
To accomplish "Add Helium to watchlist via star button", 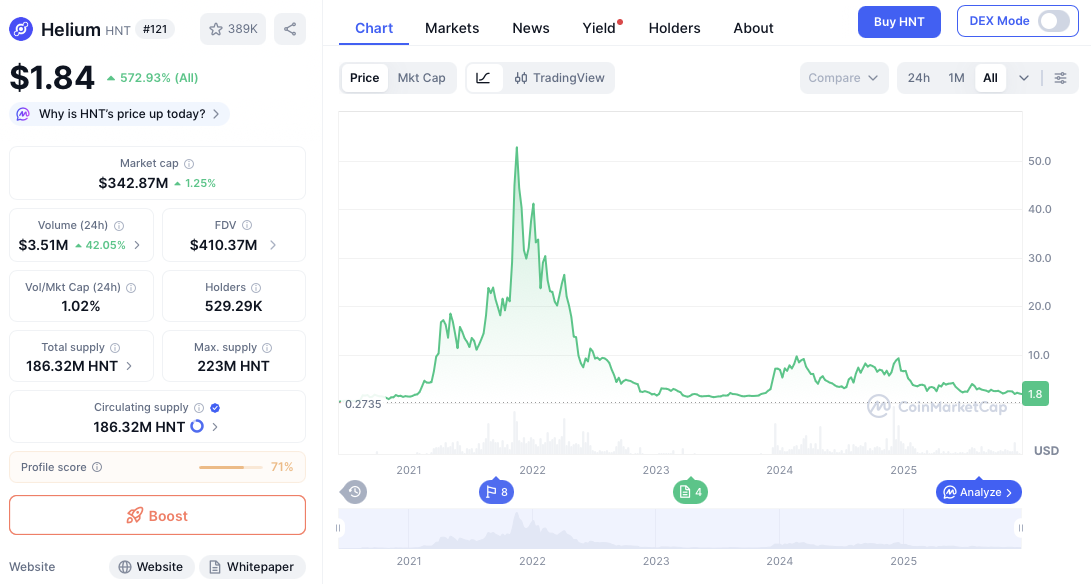I will tap(233, 29).
